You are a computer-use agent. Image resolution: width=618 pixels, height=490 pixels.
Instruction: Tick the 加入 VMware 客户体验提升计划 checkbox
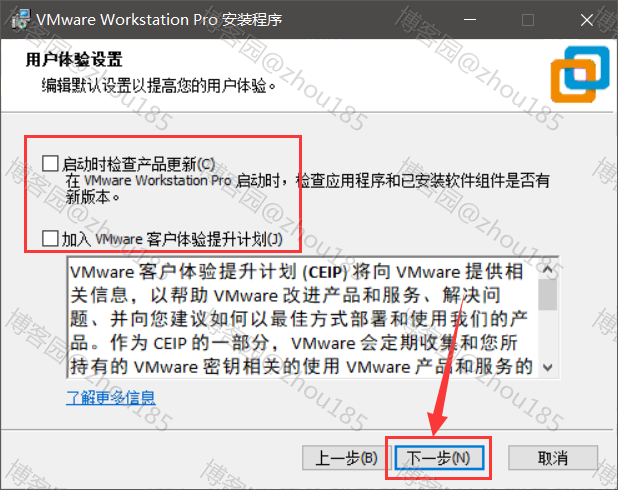pos(50,238)
